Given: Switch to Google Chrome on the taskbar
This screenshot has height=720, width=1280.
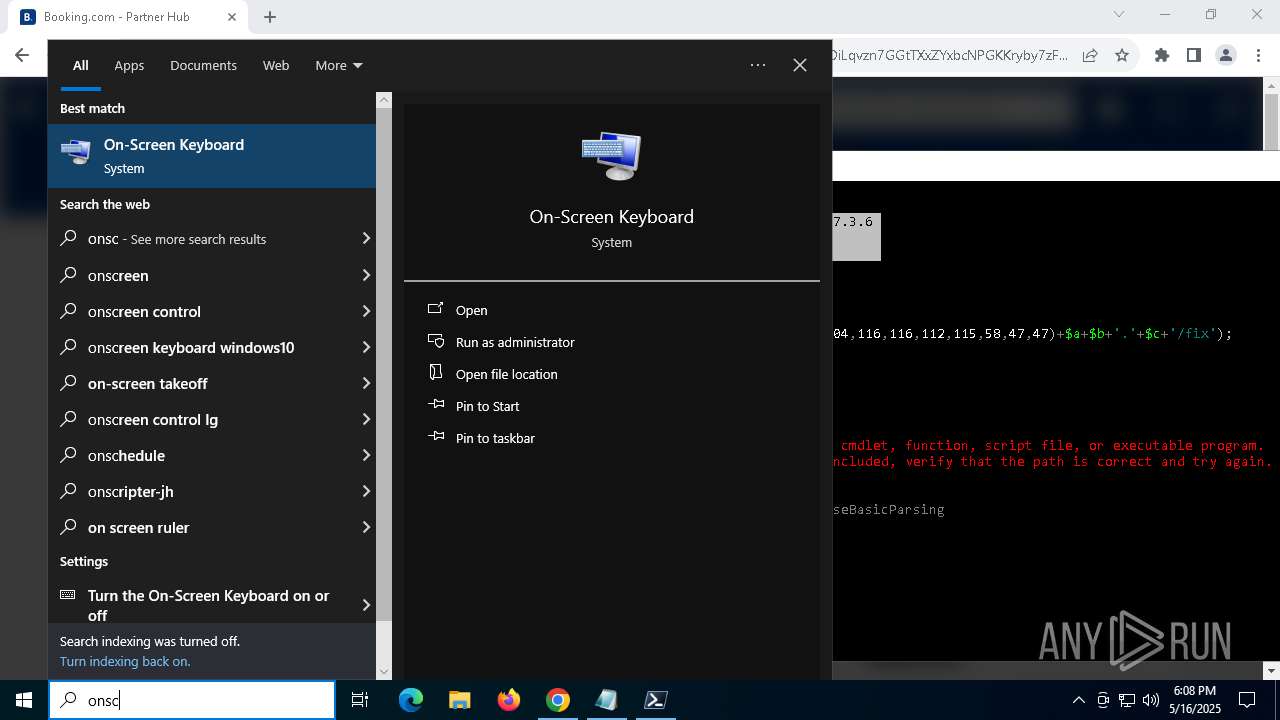Looking at the screenshot, I should pyautogui.click(x=558, y=700).
